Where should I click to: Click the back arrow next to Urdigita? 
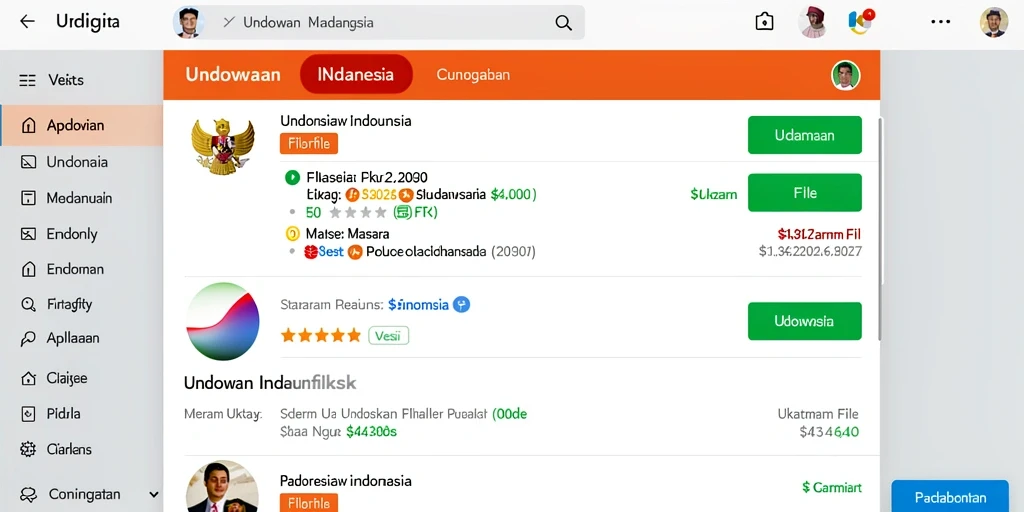[x=27, y=22]
